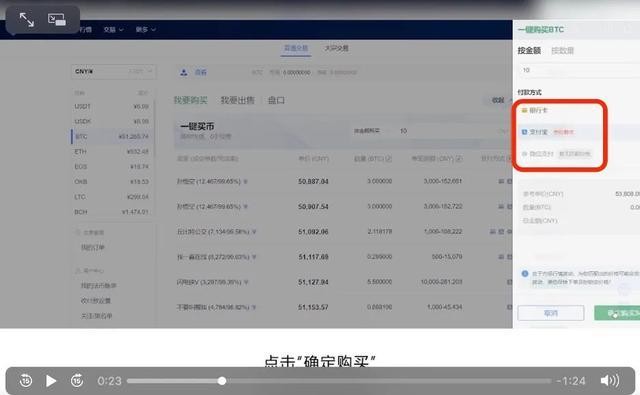Select the 我要购买 tab

[x=191, y=100]
